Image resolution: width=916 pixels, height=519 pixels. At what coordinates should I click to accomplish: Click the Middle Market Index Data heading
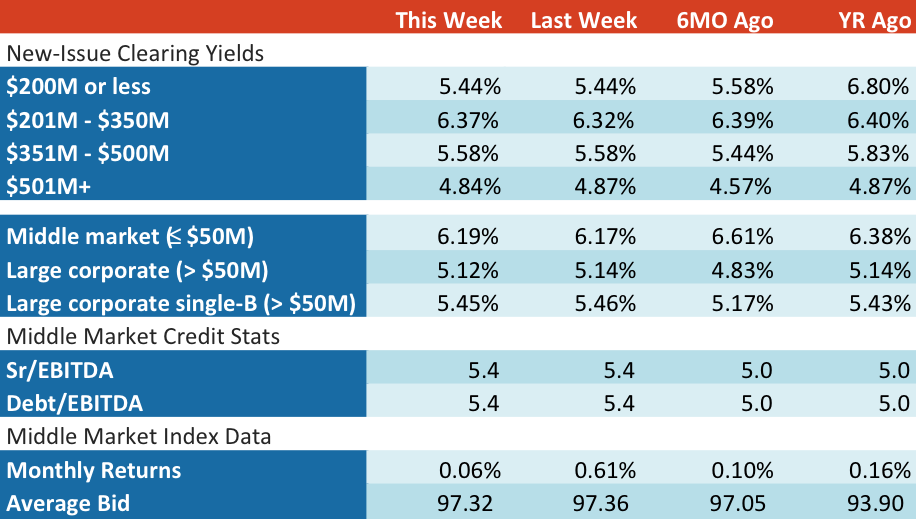(x=138, y=437)
